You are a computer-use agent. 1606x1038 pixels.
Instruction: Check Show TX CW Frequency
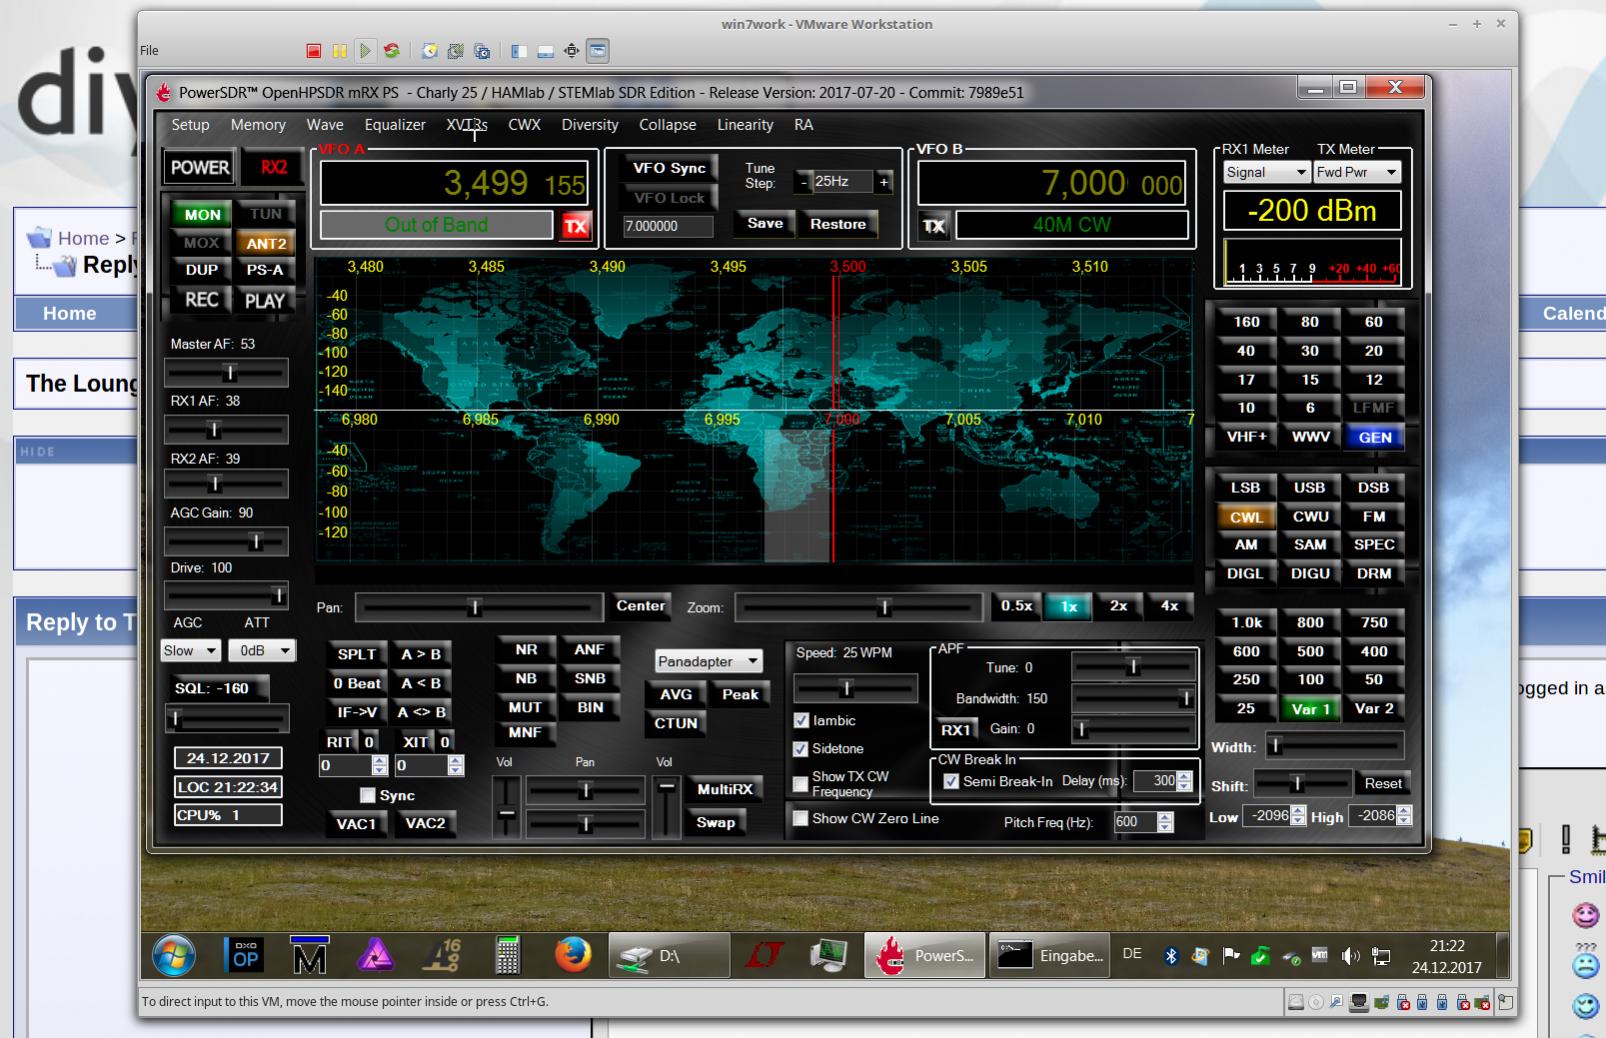coord(801,784)
